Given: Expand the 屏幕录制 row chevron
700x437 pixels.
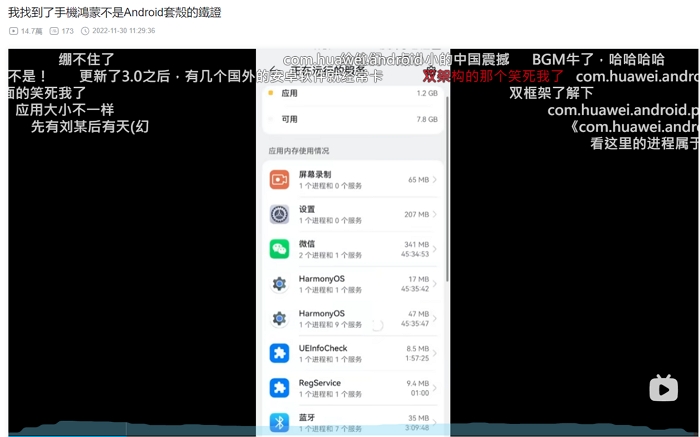Looking at the screenshot, I should (435, 179).
